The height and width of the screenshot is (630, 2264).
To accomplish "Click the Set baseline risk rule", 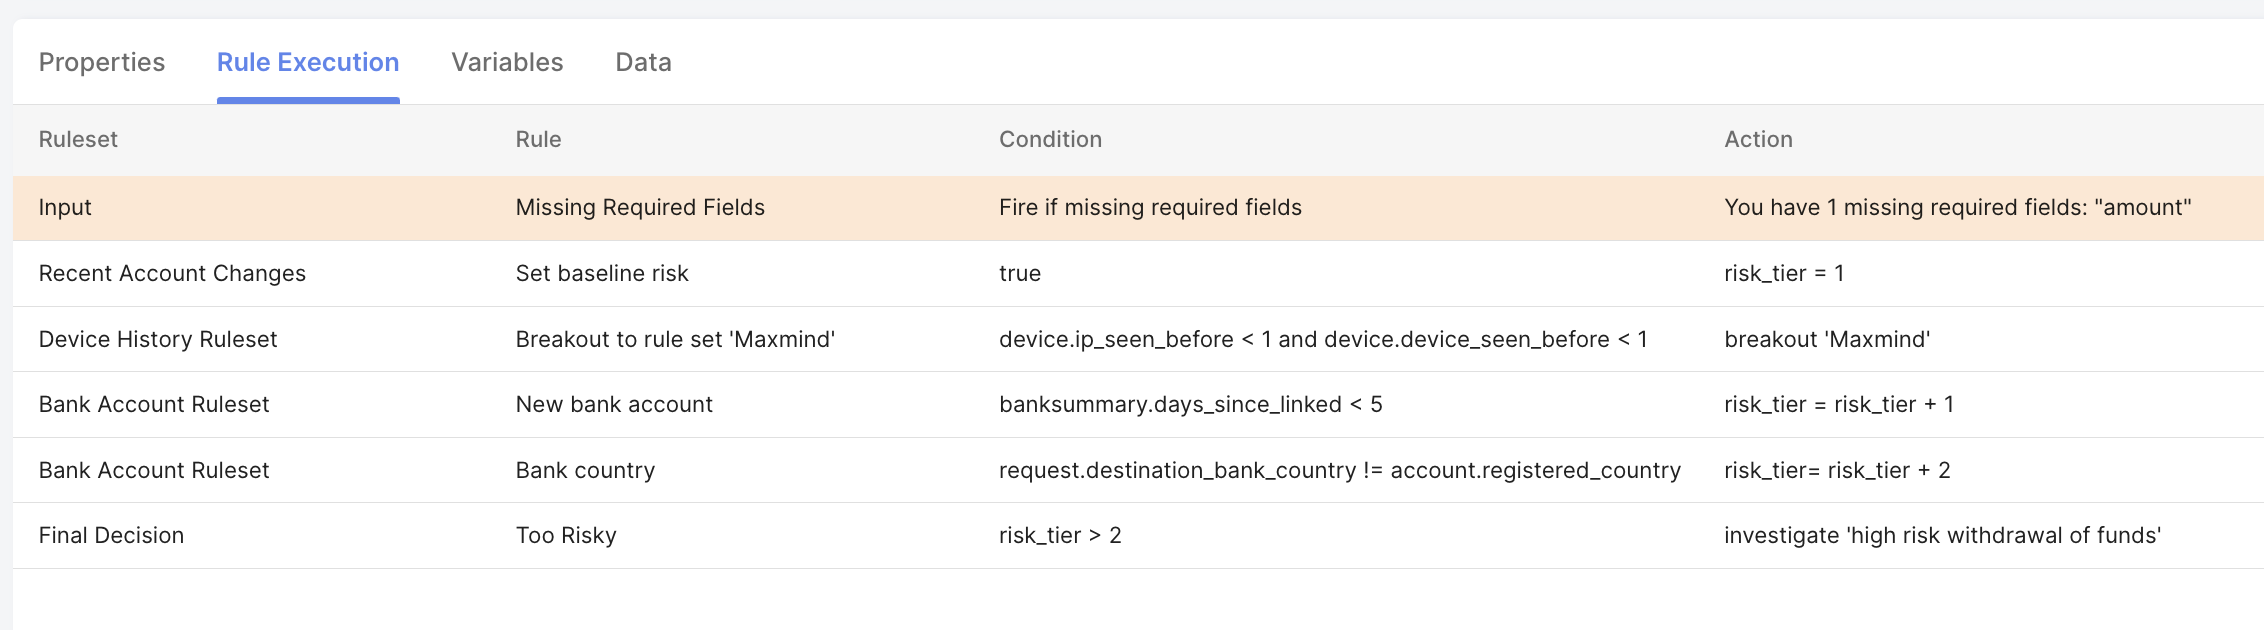I will [602, 273].
